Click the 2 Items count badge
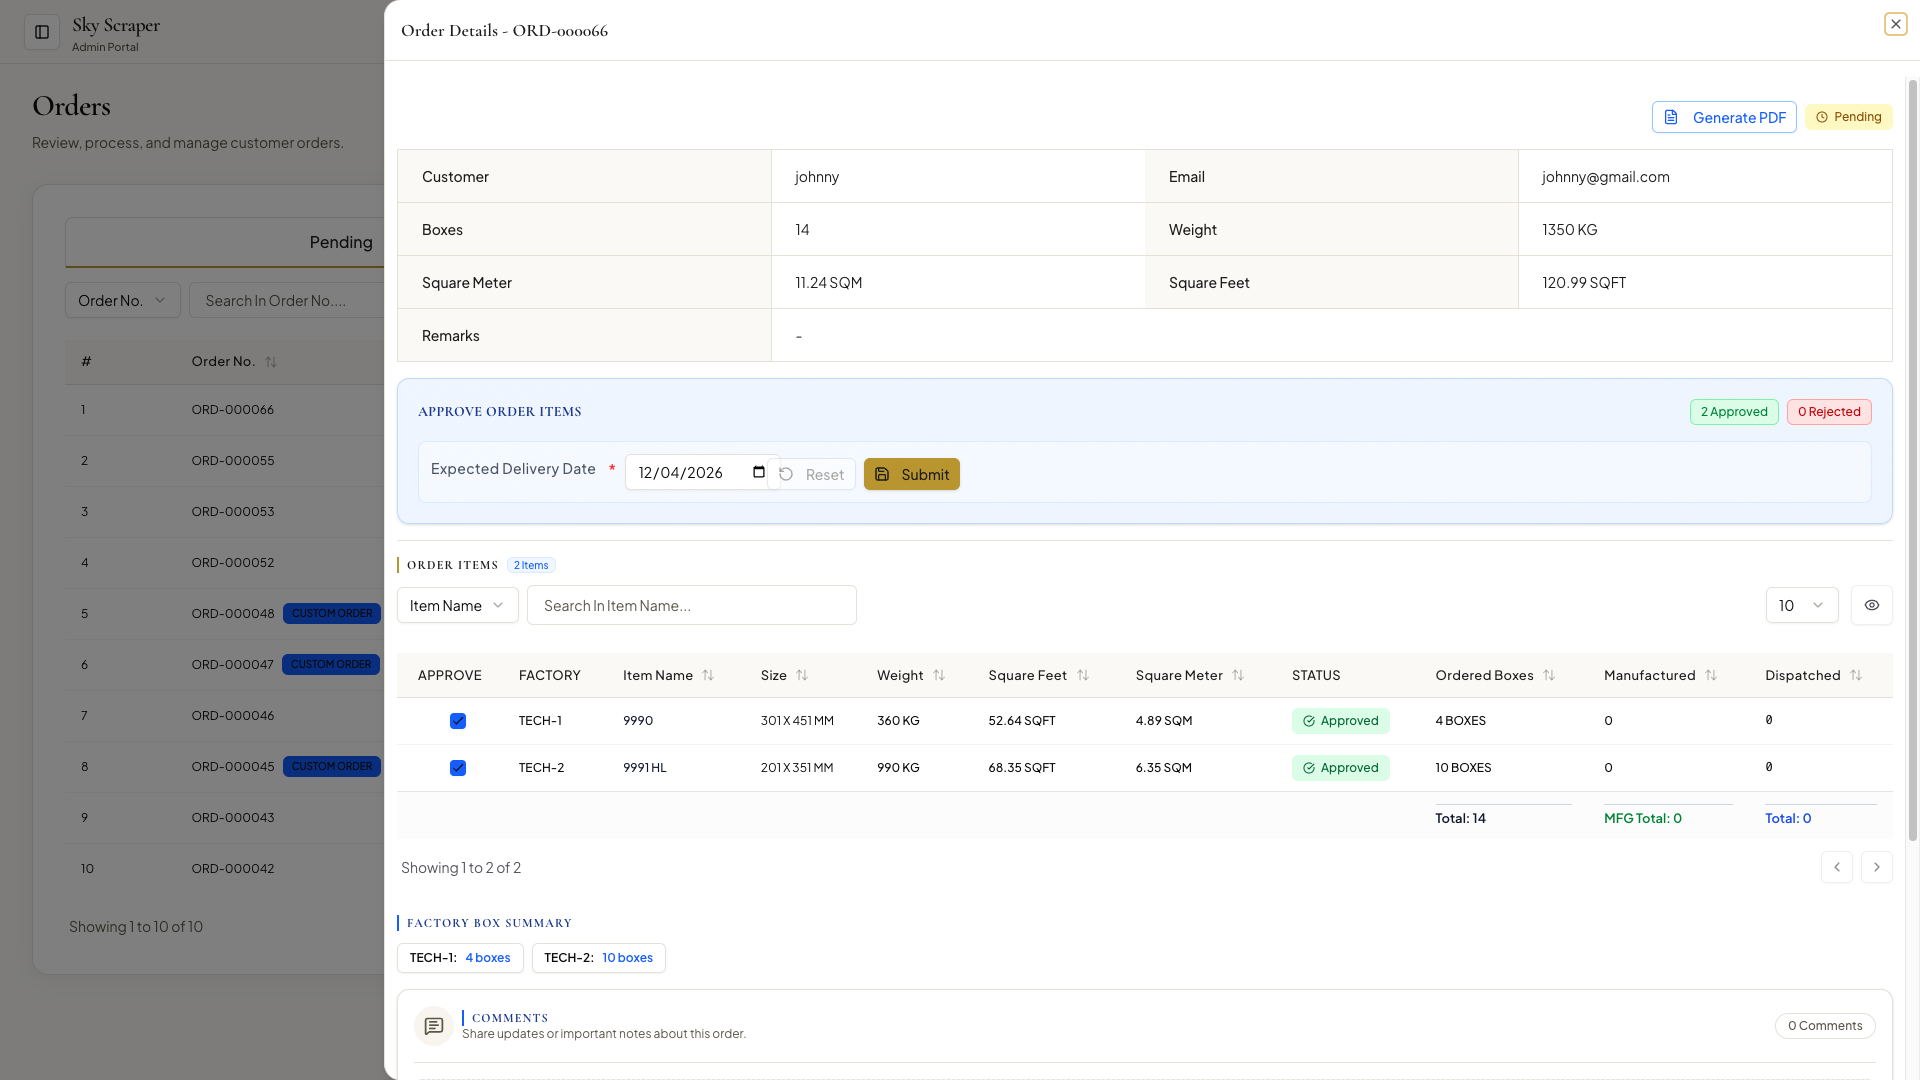1920x1080 pixels. tap(531, 565)
